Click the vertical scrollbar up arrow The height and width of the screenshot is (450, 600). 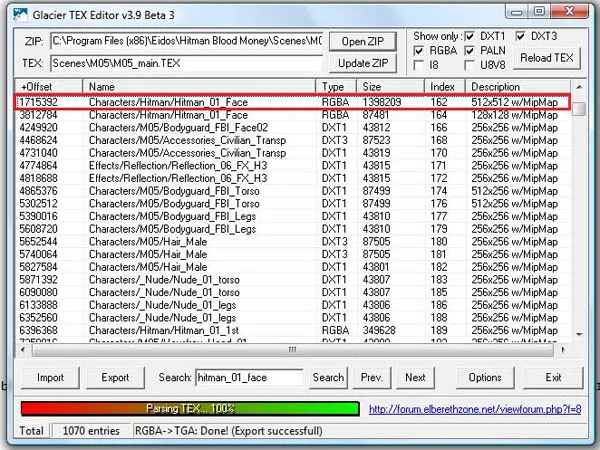579,87
